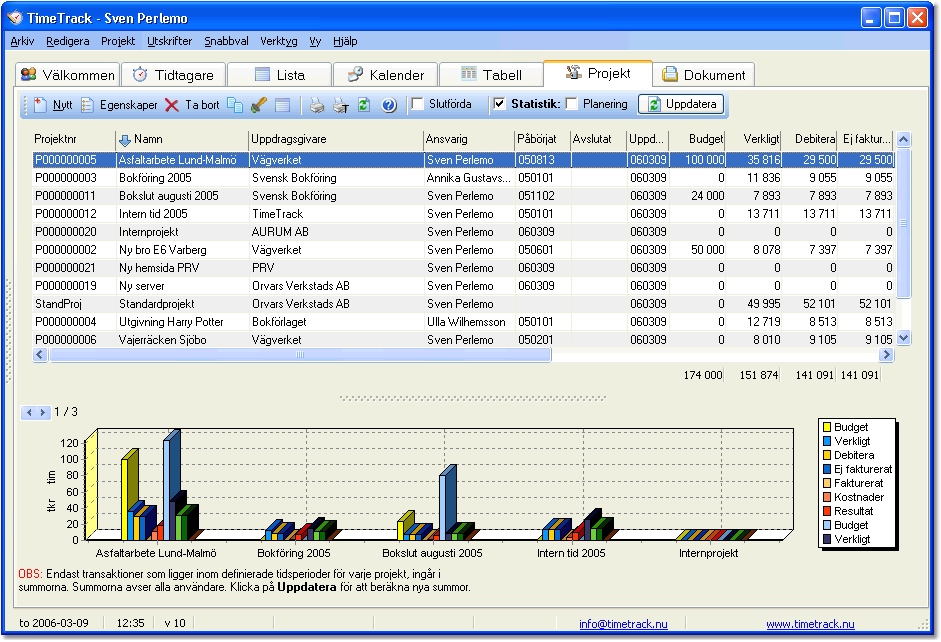Click the printer icon with T mark
941x642 pixels.
coord(341,105)
